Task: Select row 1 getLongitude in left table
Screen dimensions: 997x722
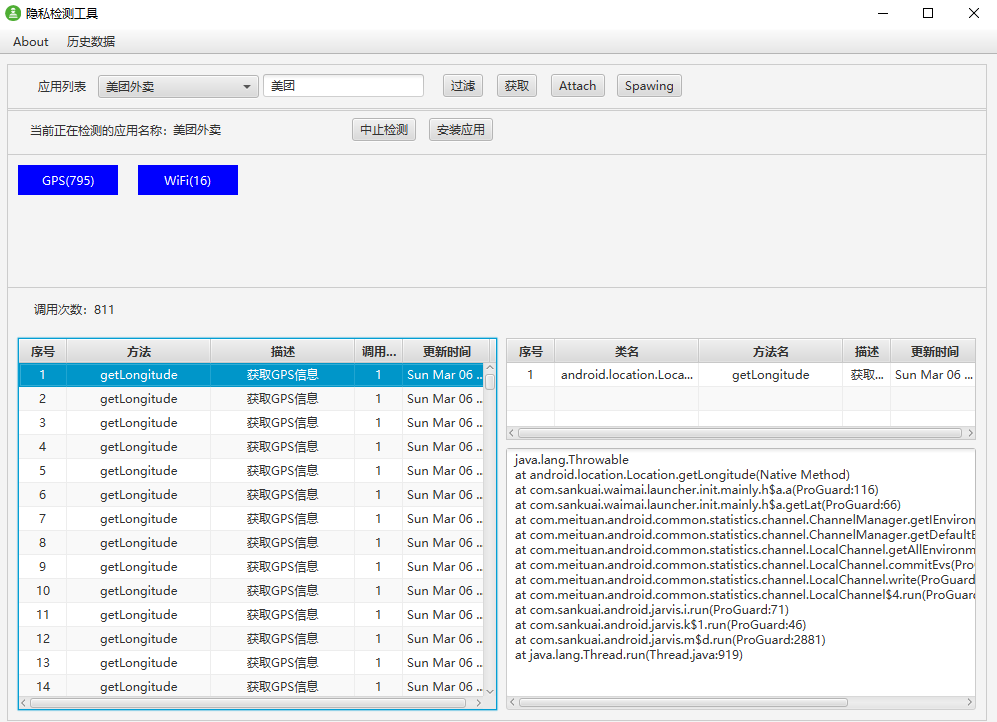Action: coord(251,375)
